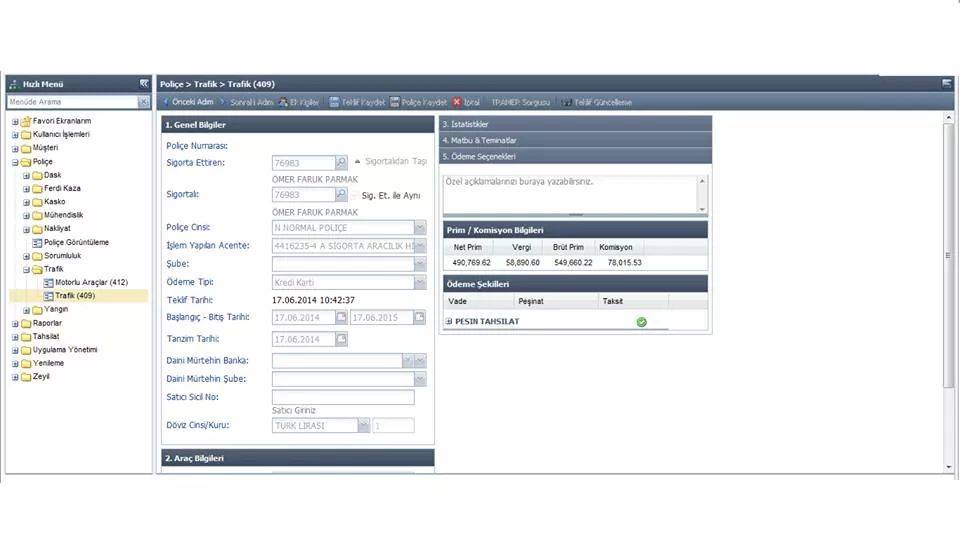Collapse the Poliçe folder
Screen dimensions: 960x539
coord(15,162)
